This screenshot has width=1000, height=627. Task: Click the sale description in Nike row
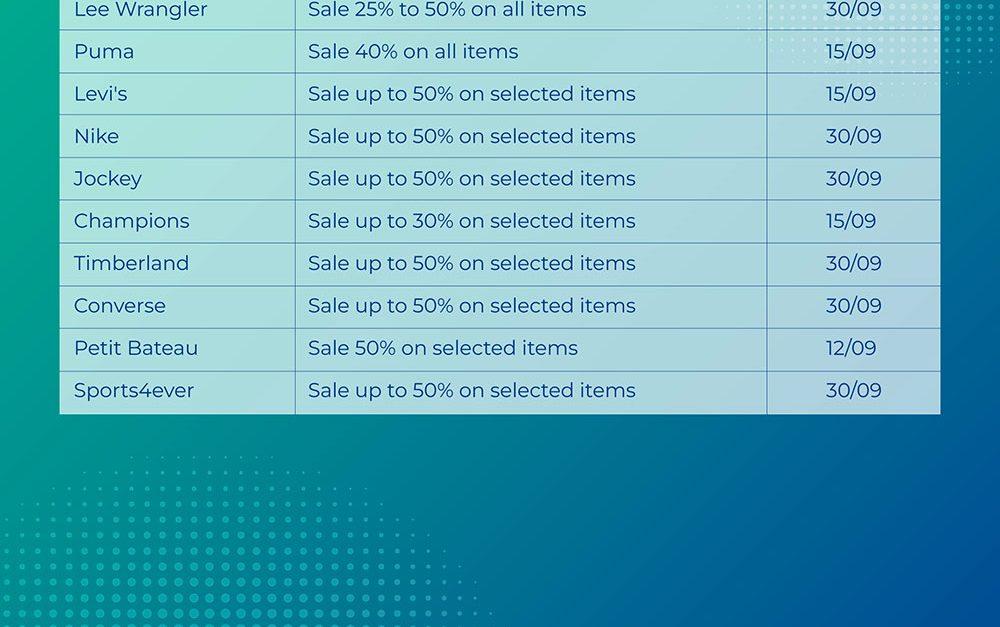pyautogui.click(x=471, y=136)
